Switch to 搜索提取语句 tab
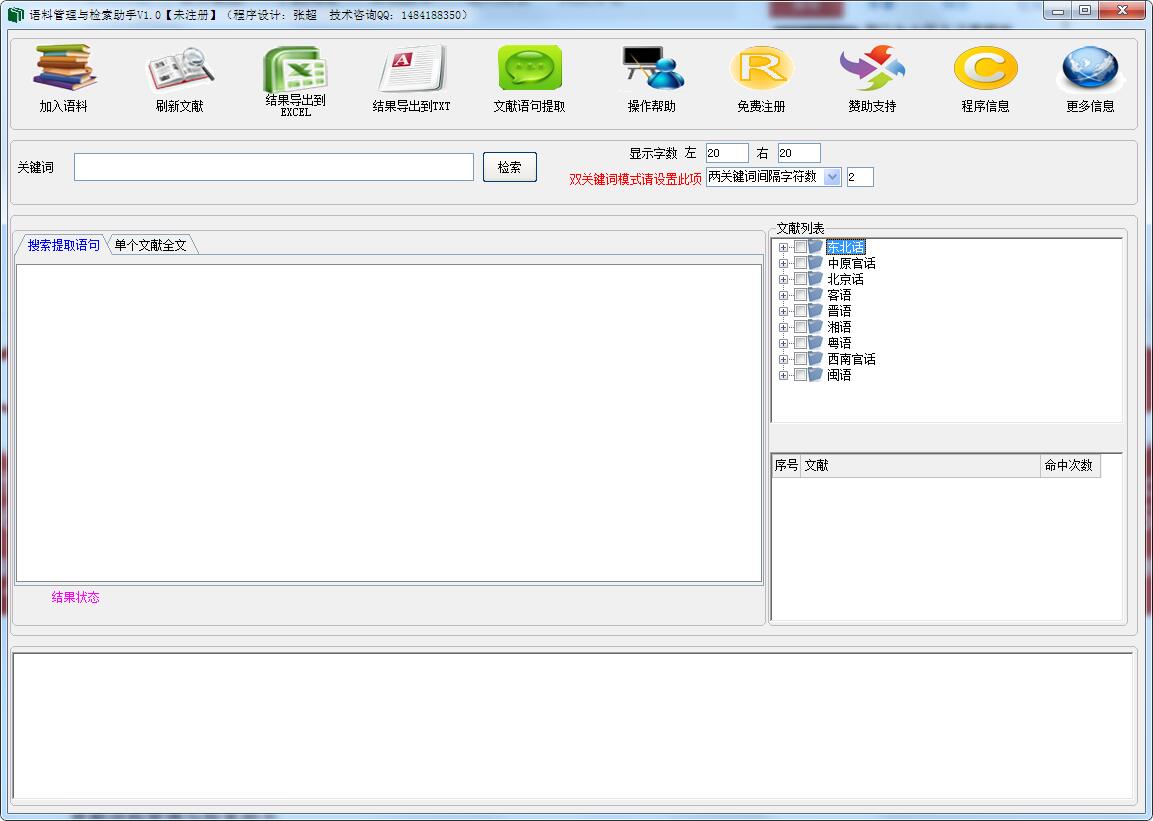Viewport: 1153px width, 821px height. click(63, 245)
